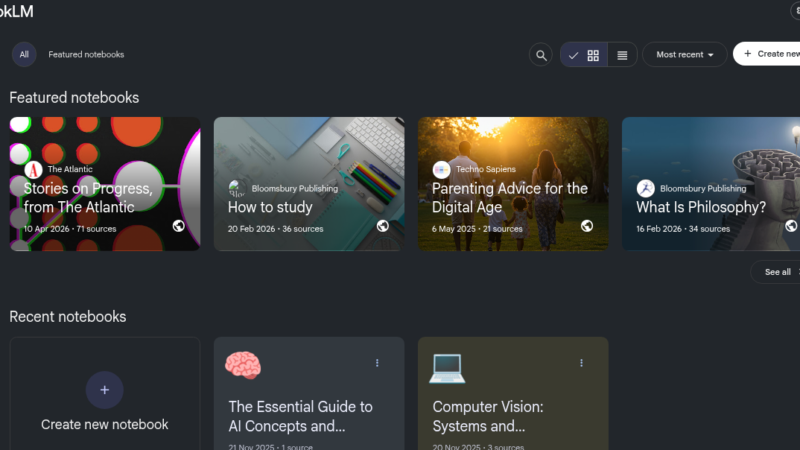Click the Techno Sapiens publisher name

pyautogui.click(x=486, y=169)
